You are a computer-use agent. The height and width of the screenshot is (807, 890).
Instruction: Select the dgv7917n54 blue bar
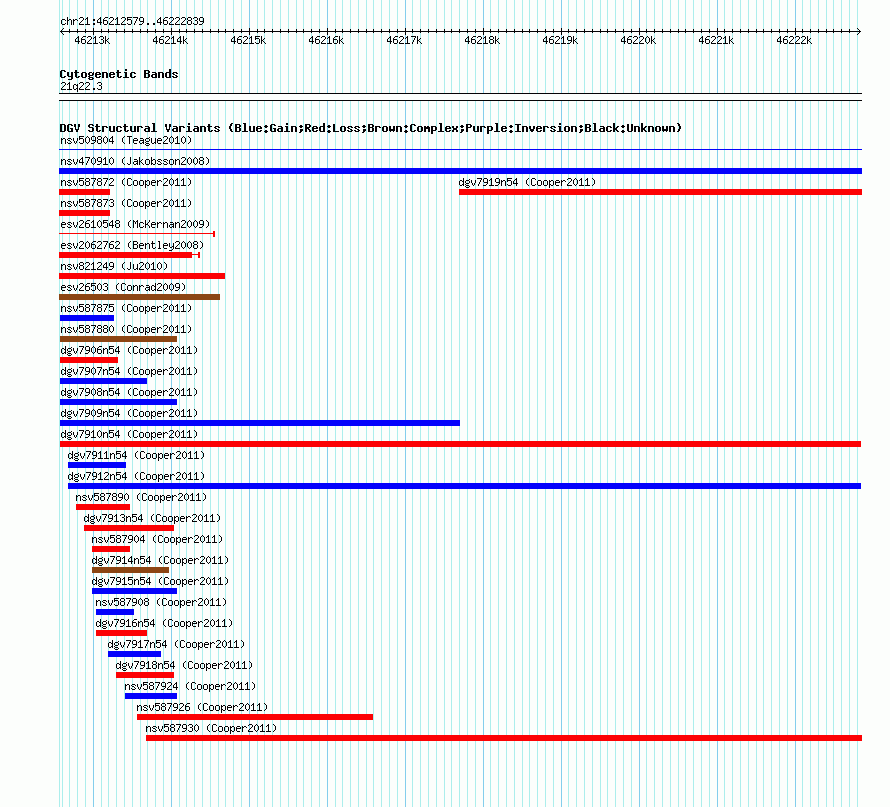coord(135,654)
